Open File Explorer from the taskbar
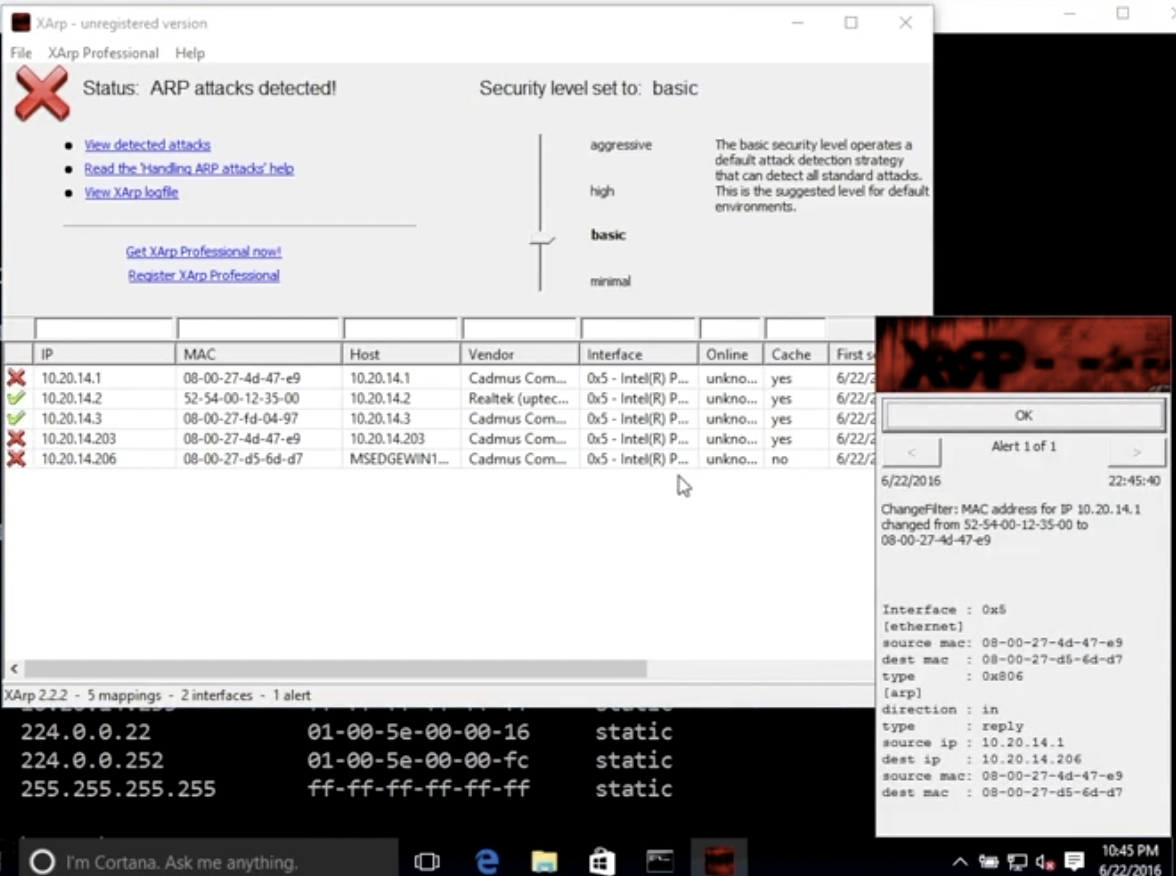Screen dimensions: 1176x876 click(x=544, y=862)
